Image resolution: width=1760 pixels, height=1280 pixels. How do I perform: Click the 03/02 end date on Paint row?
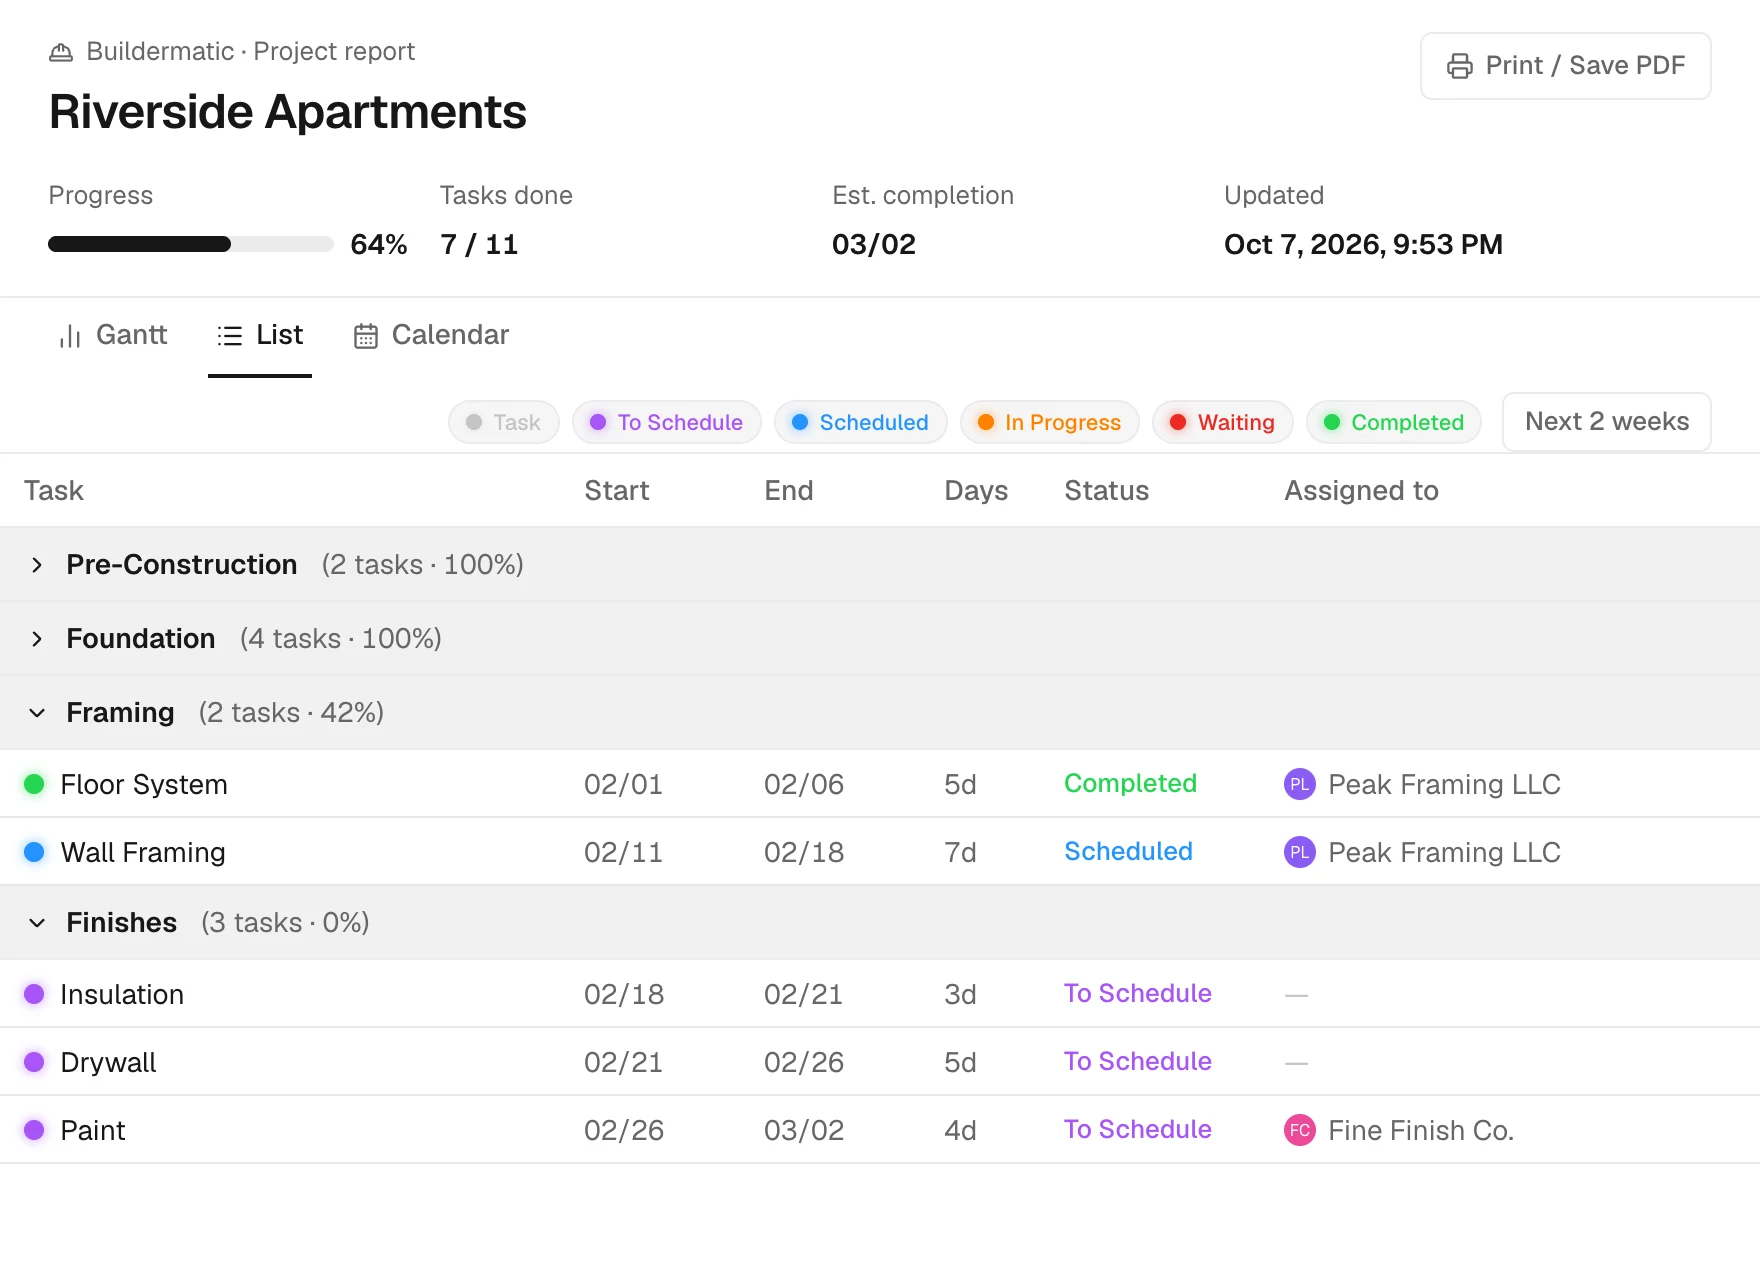click(804, 1130)
